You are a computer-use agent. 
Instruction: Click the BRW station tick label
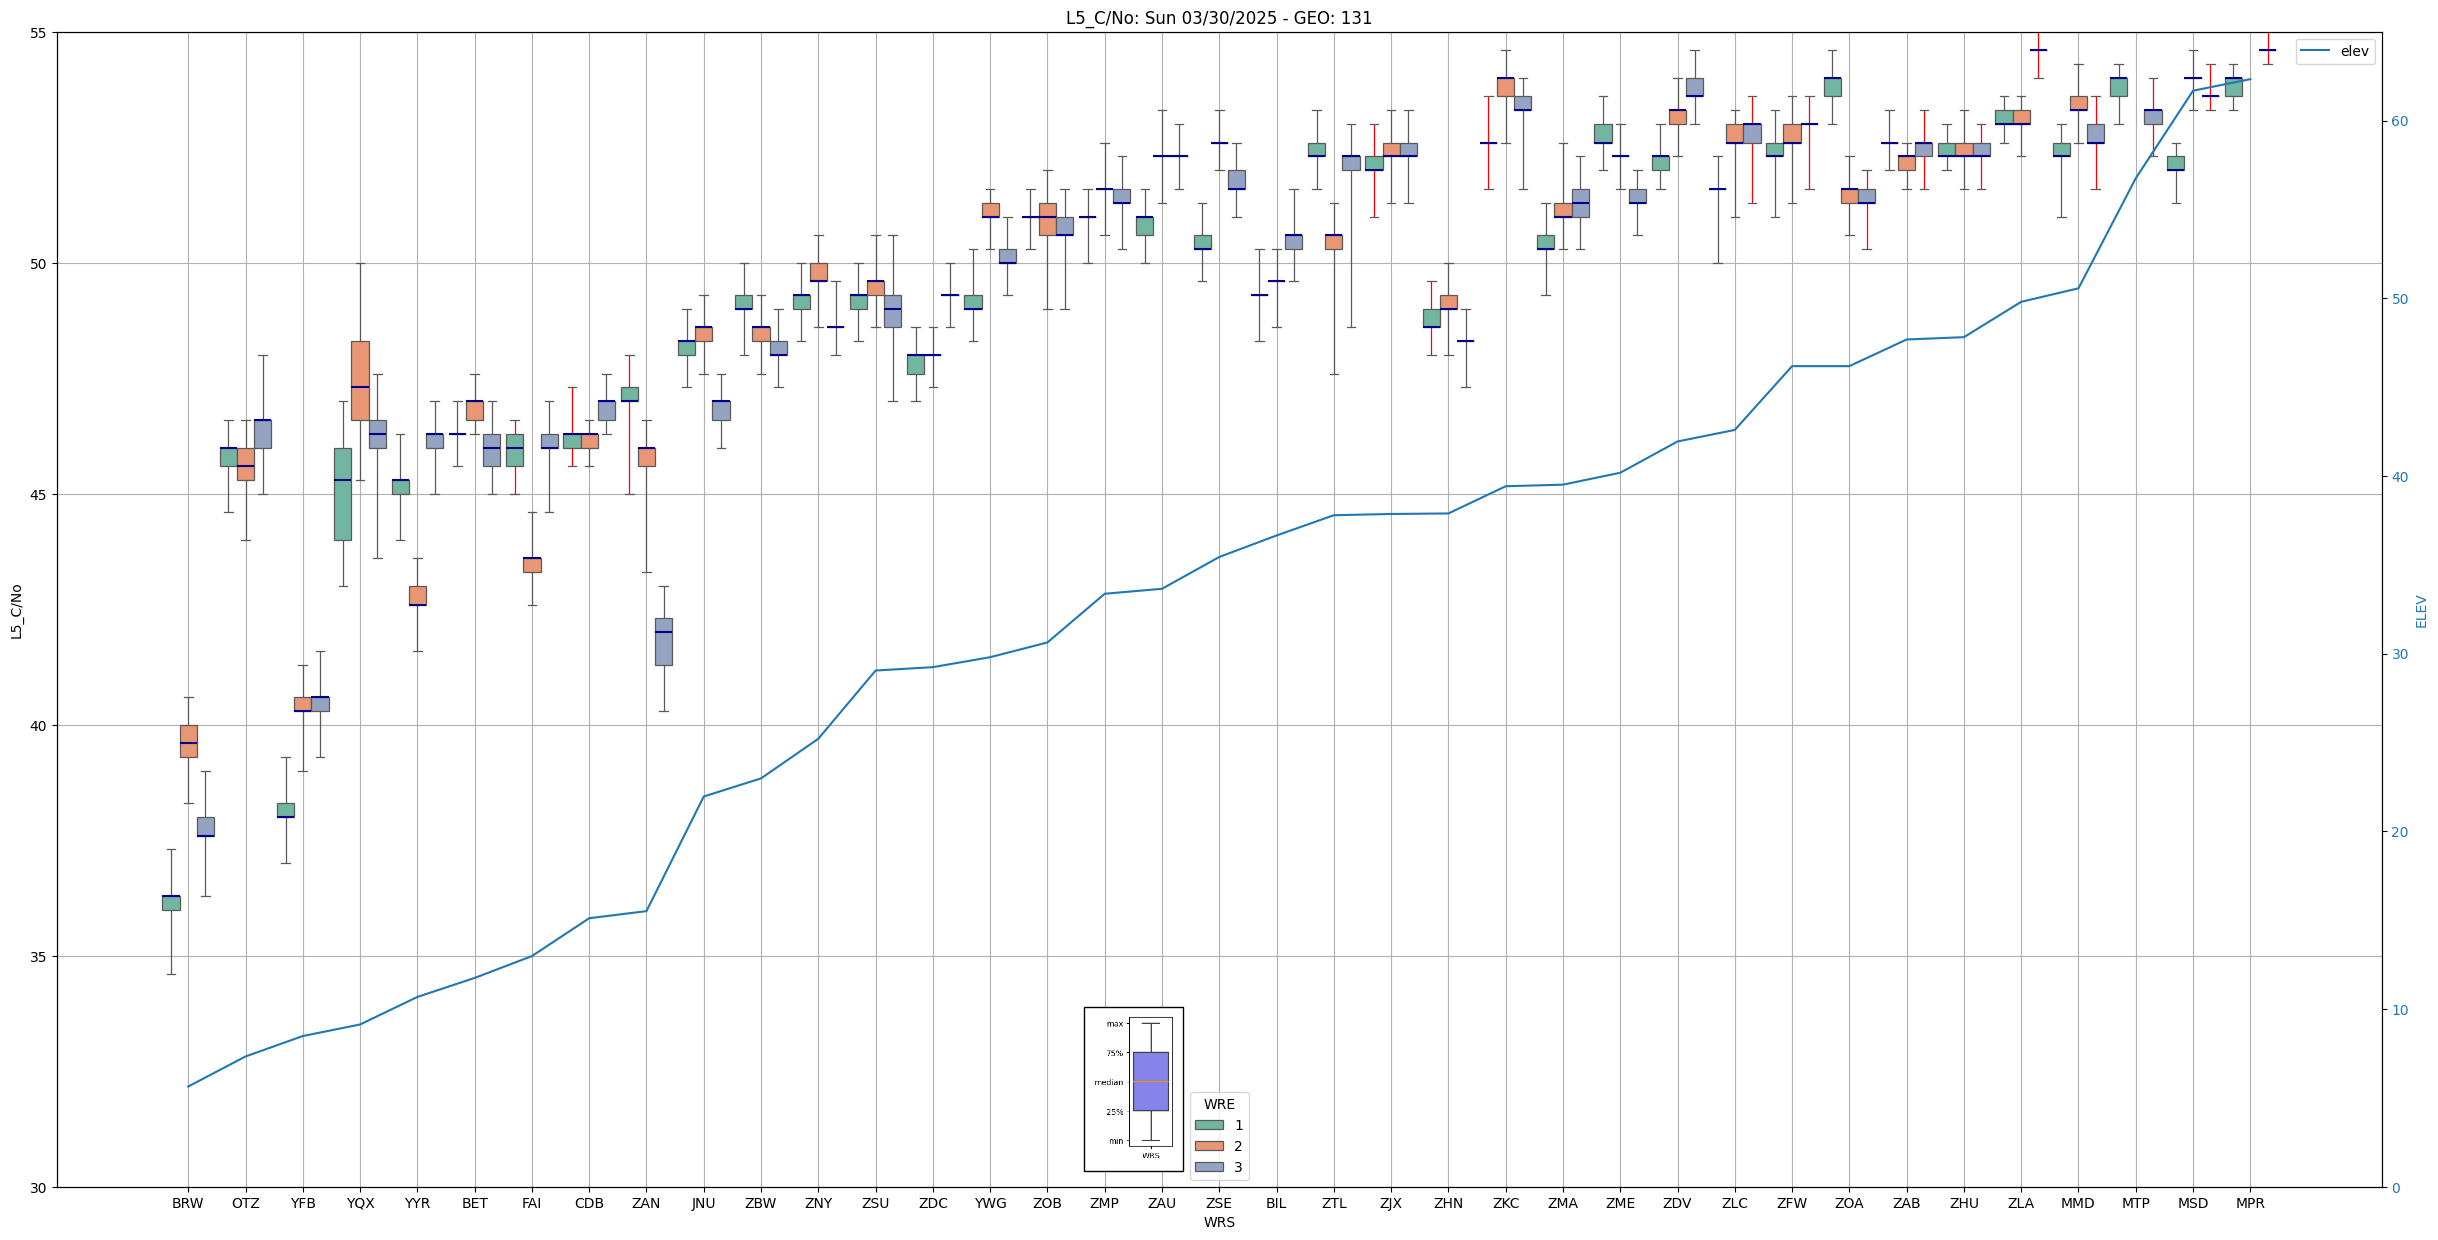coord(187,1203)
